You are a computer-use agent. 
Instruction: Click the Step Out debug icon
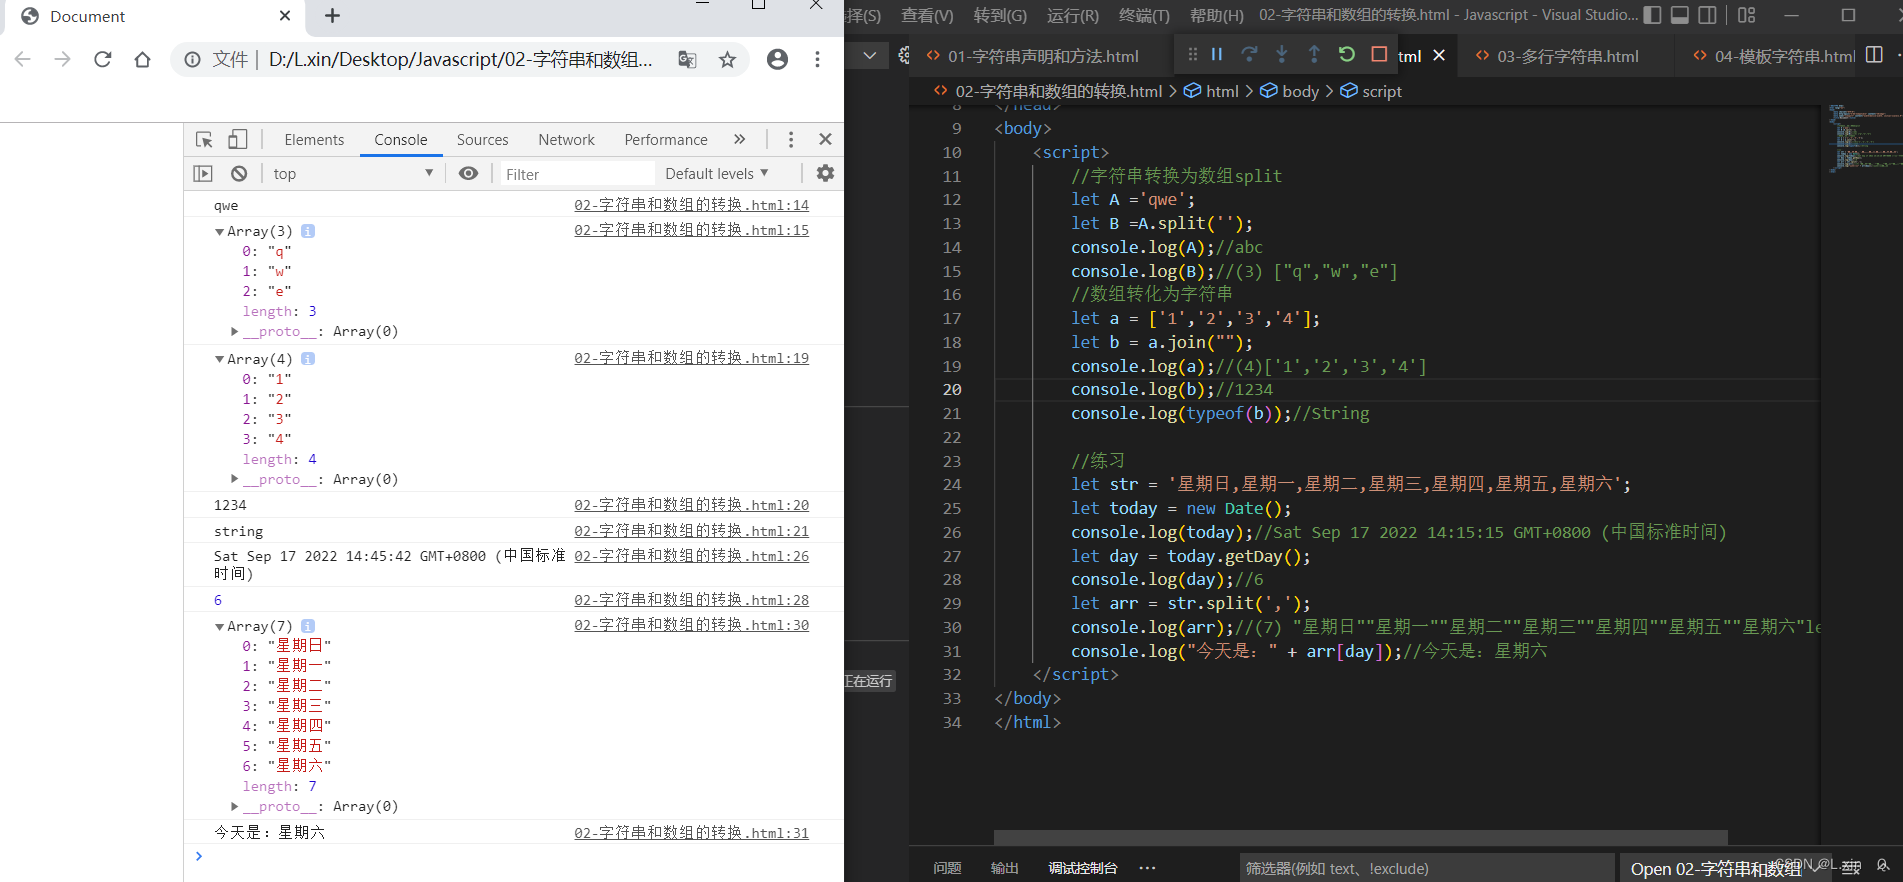coord(1314,54)
